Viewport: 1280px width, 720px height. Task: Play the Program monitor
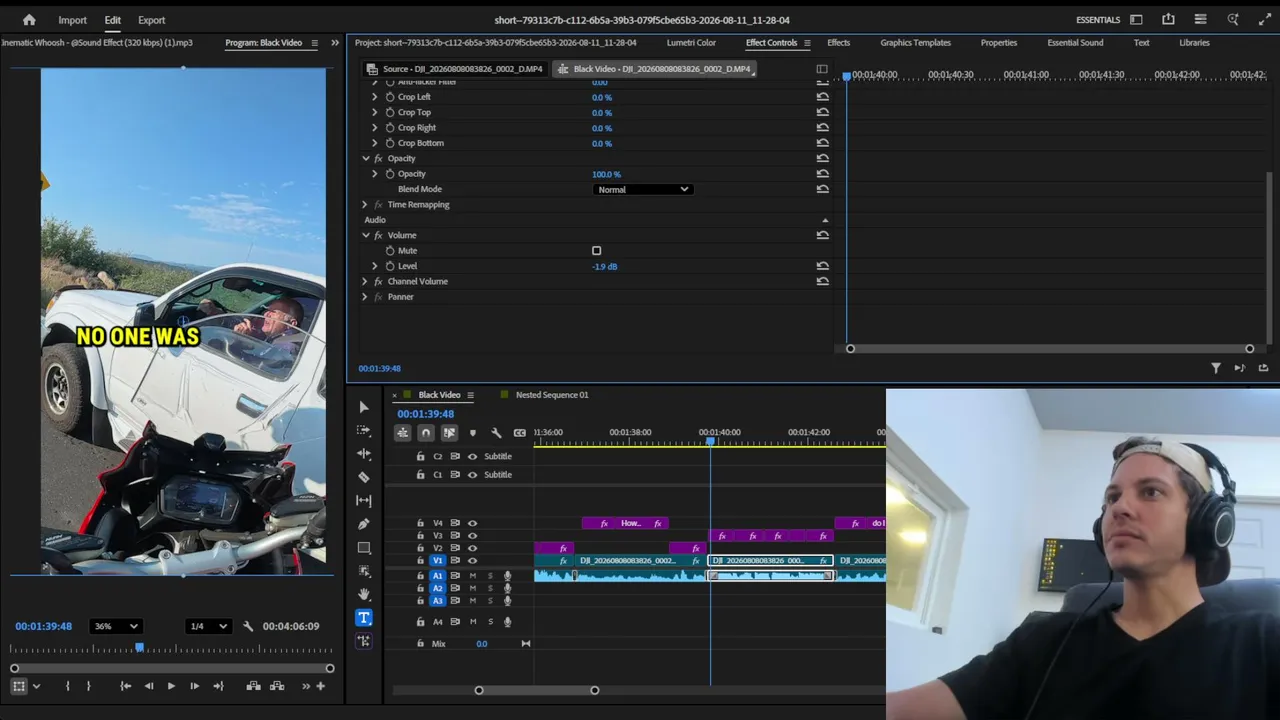click(x=171, y=686)
